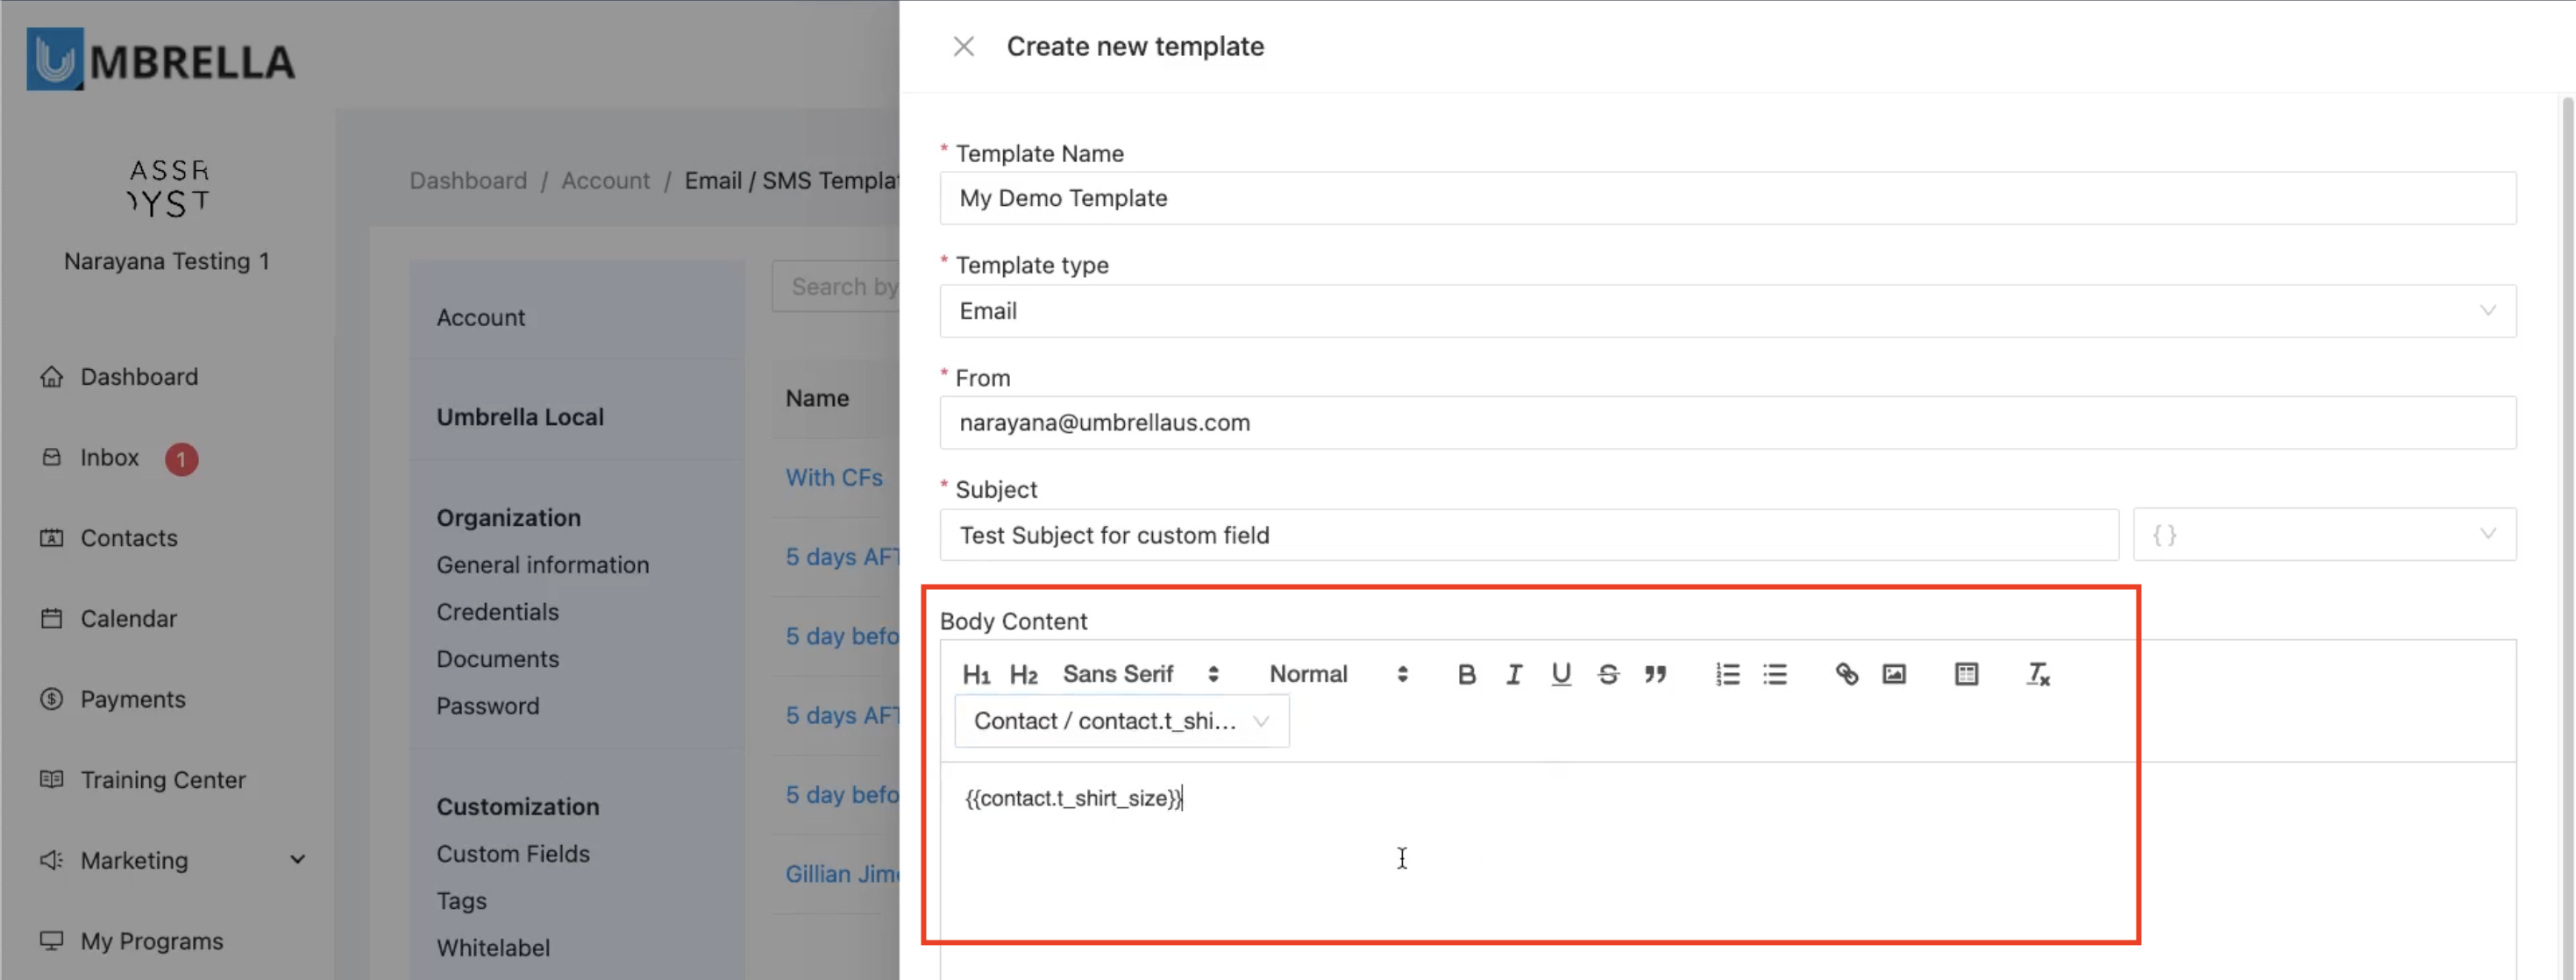Screen dimensions: 2576x980
Task: Open the contact.t_shirt custom field selector
Action: click(1121, 721)
